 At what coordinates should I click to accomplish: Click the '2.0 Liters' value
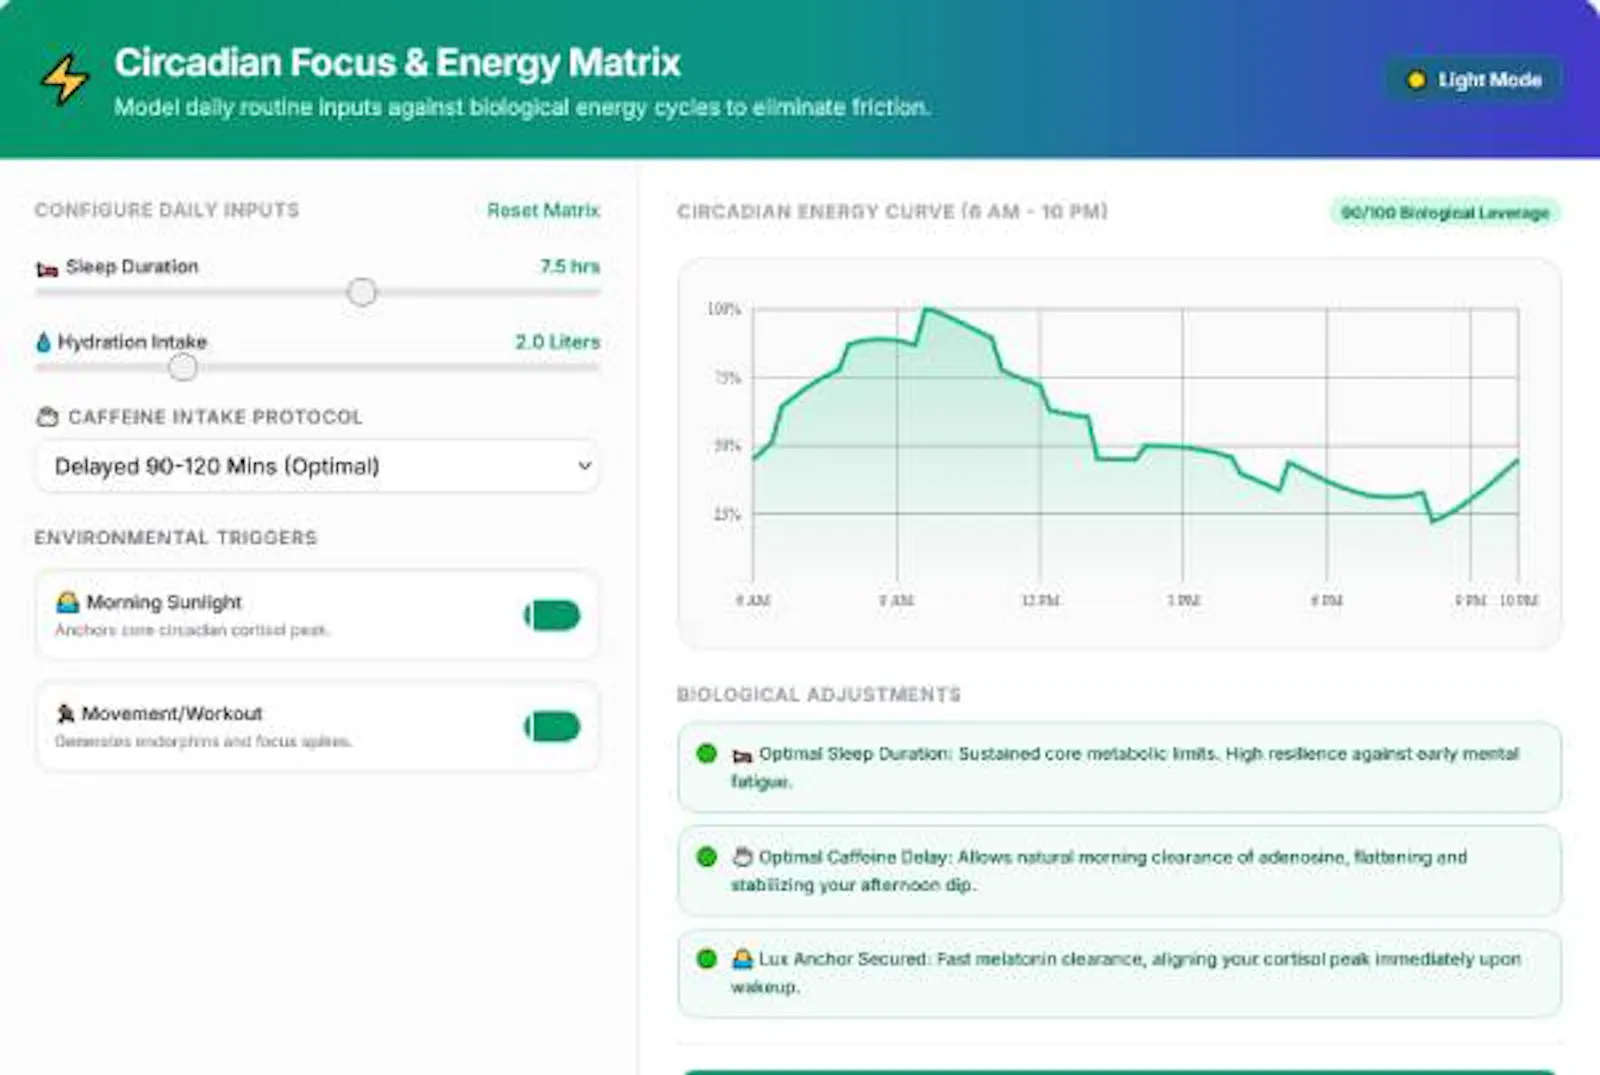pos(558,342)
